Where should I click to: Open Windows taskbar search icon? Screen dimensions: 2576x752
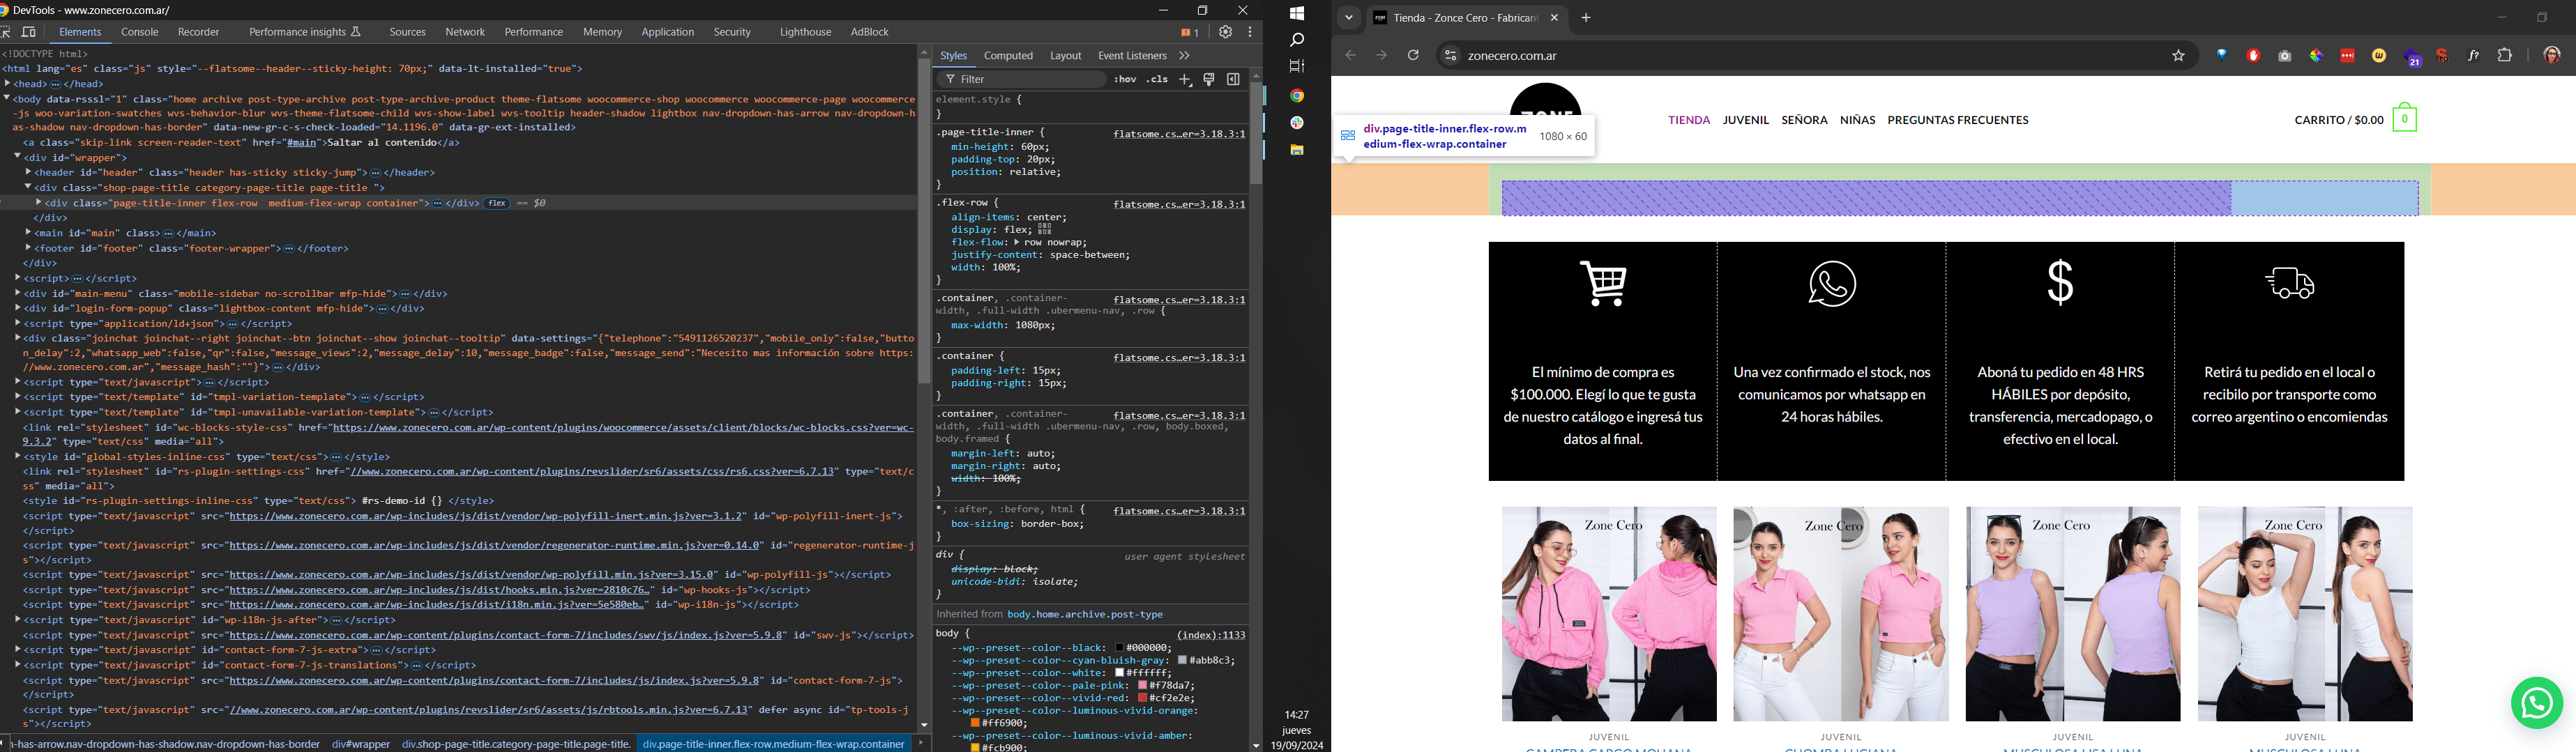1297,41
